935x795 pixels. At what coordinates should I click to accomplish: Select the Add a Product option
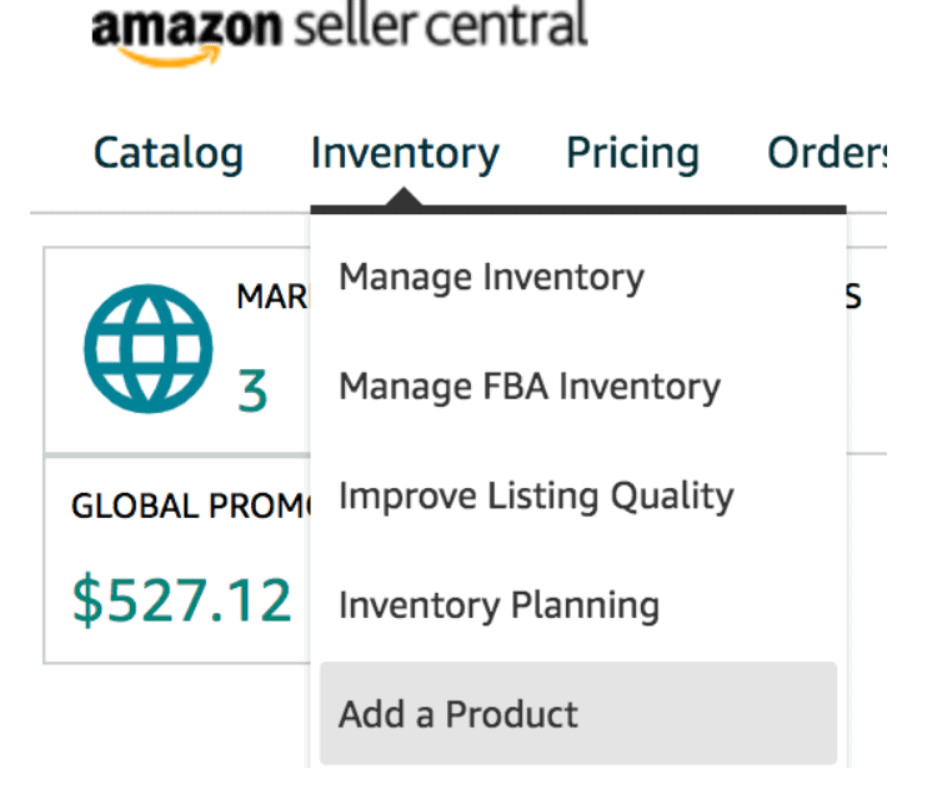click(x=458, y=714)
